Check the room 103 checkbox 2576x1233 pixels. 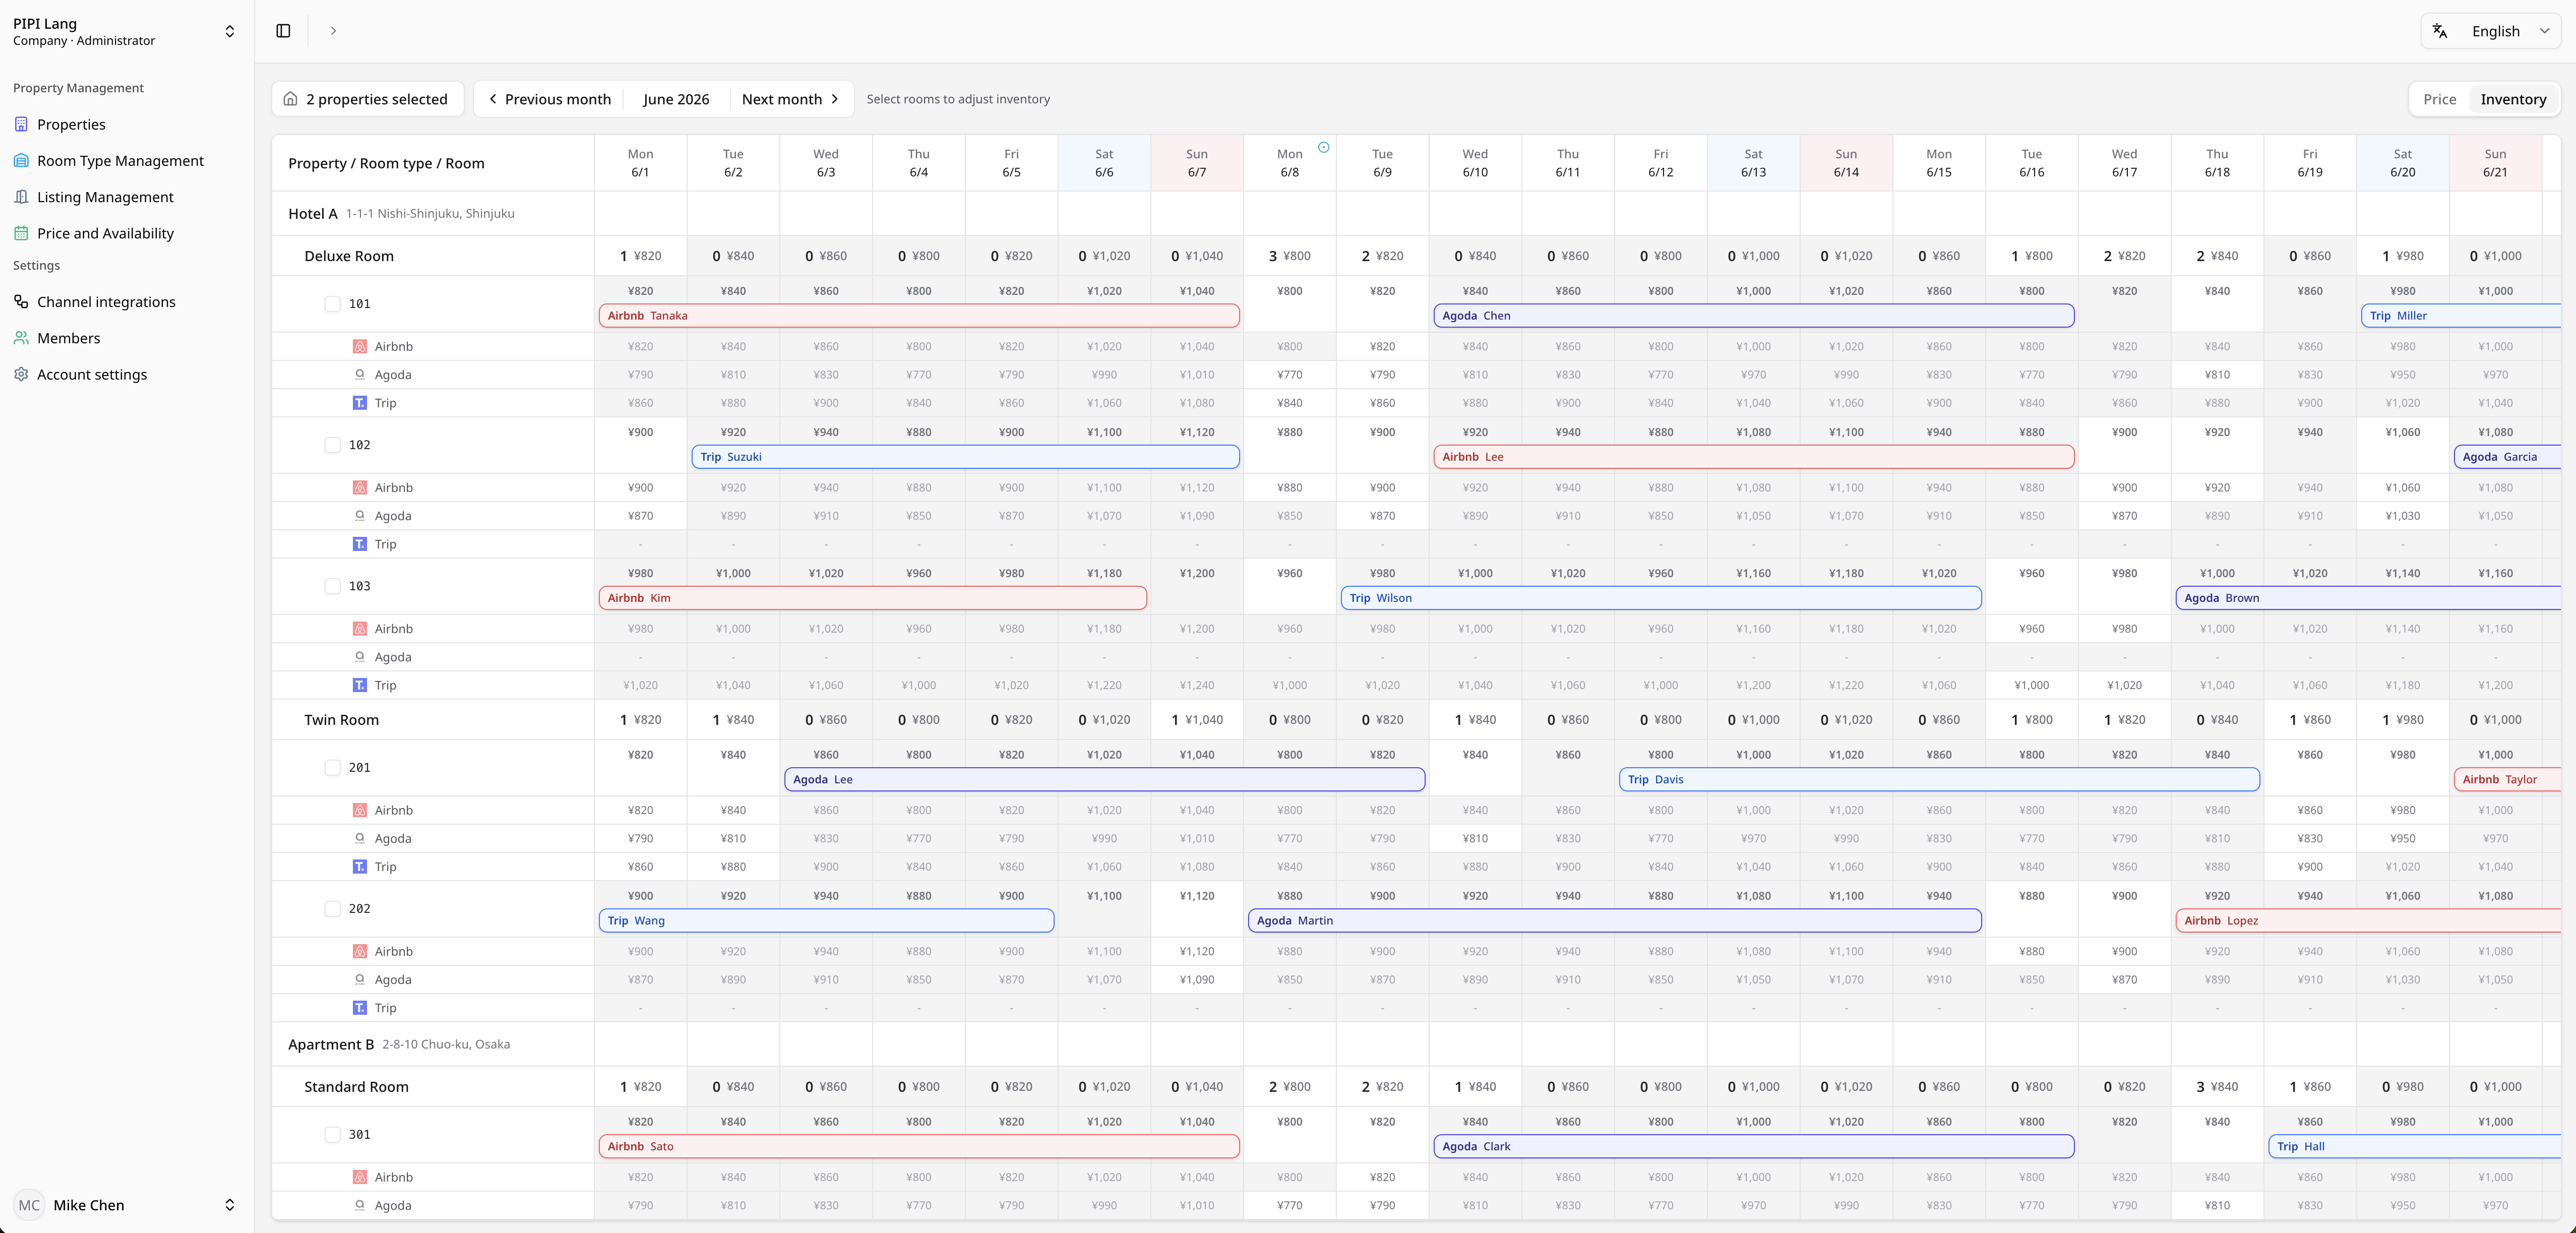coord(332,586)
